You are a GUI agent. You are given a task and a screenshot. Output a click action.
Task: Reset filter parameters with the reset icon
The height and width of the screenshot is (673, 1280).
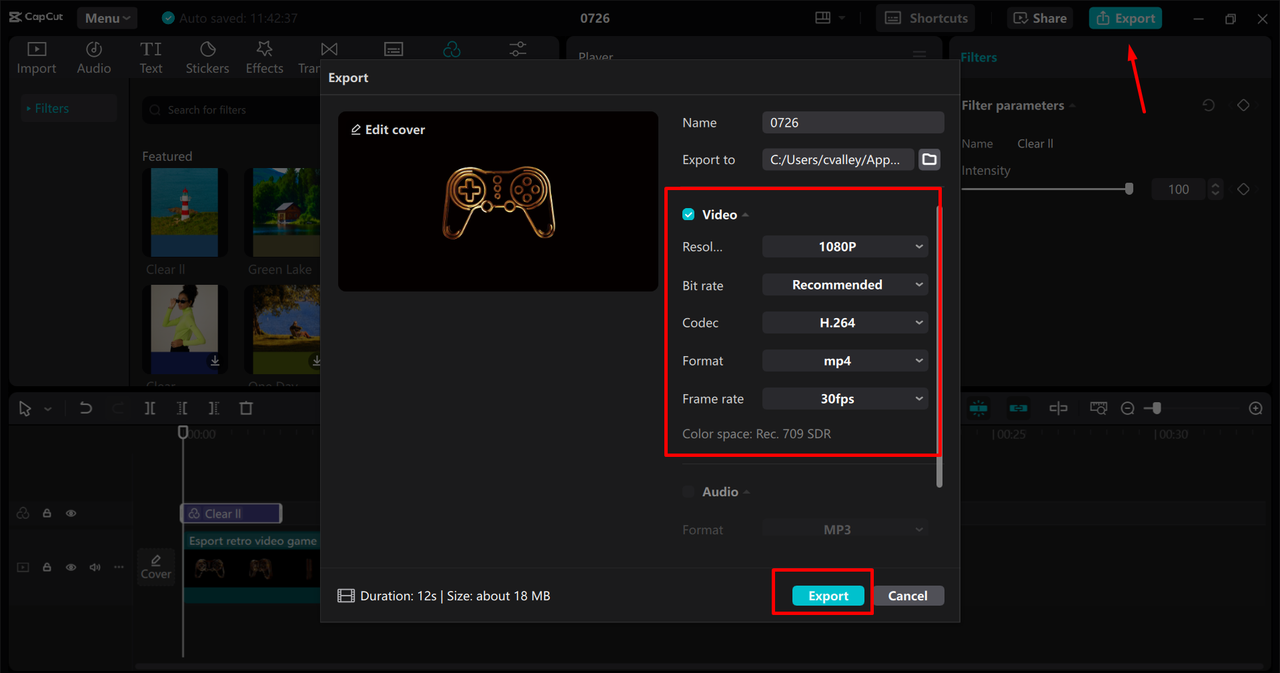point(1208,105)
